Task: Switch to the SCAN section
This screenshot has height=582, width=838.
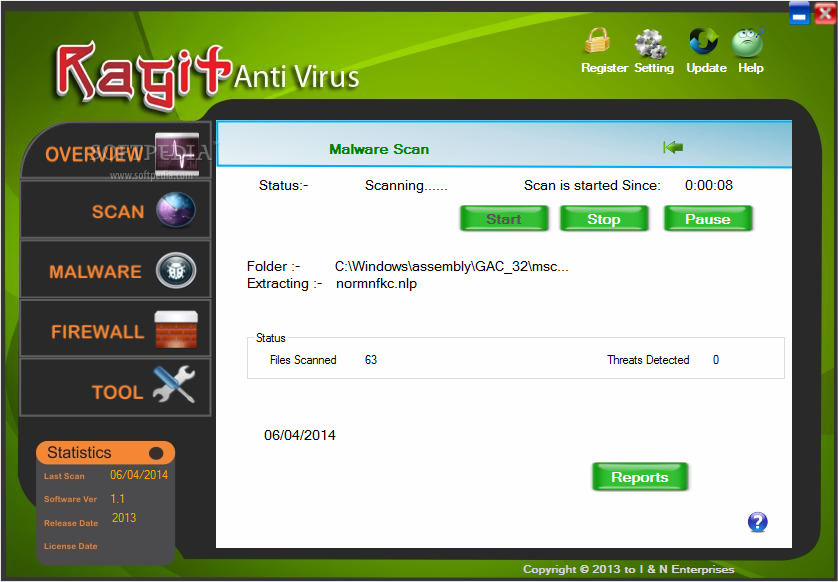Action: tap(115, 209)
